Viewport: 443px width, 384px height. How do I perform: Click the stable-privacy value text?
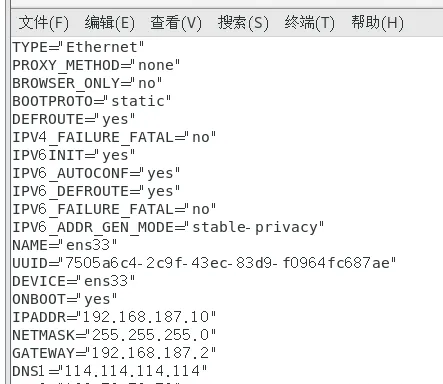255,228
